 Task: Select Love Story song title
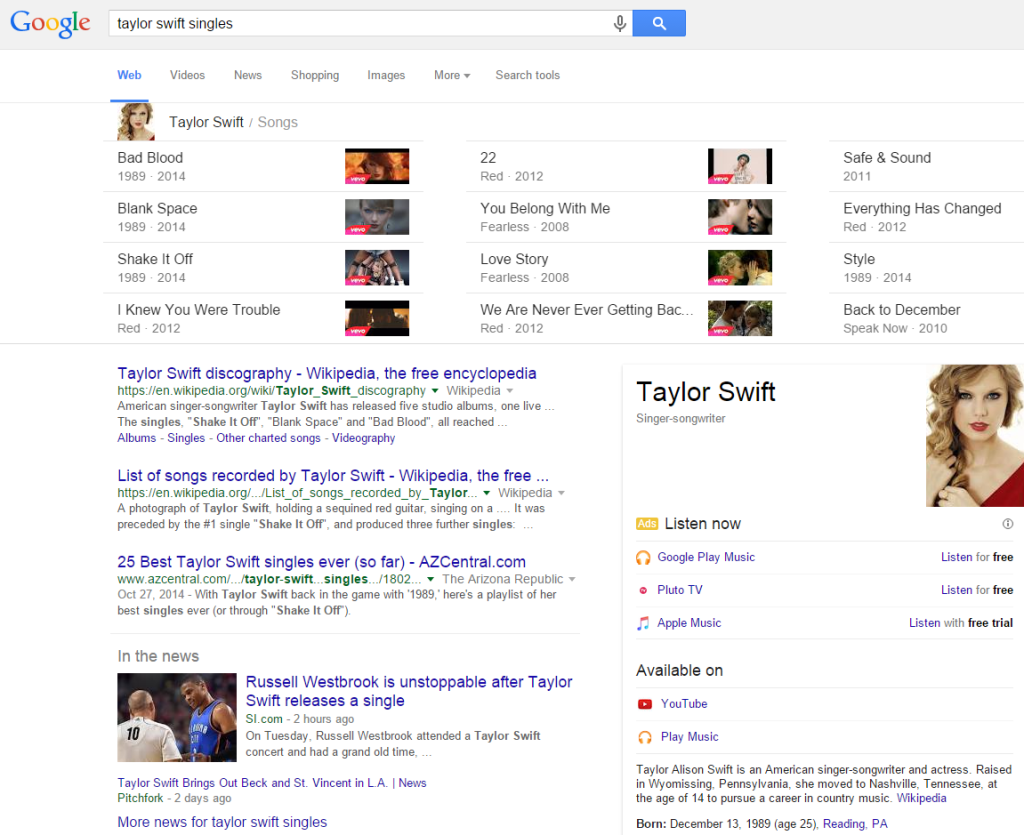point(514,259)
